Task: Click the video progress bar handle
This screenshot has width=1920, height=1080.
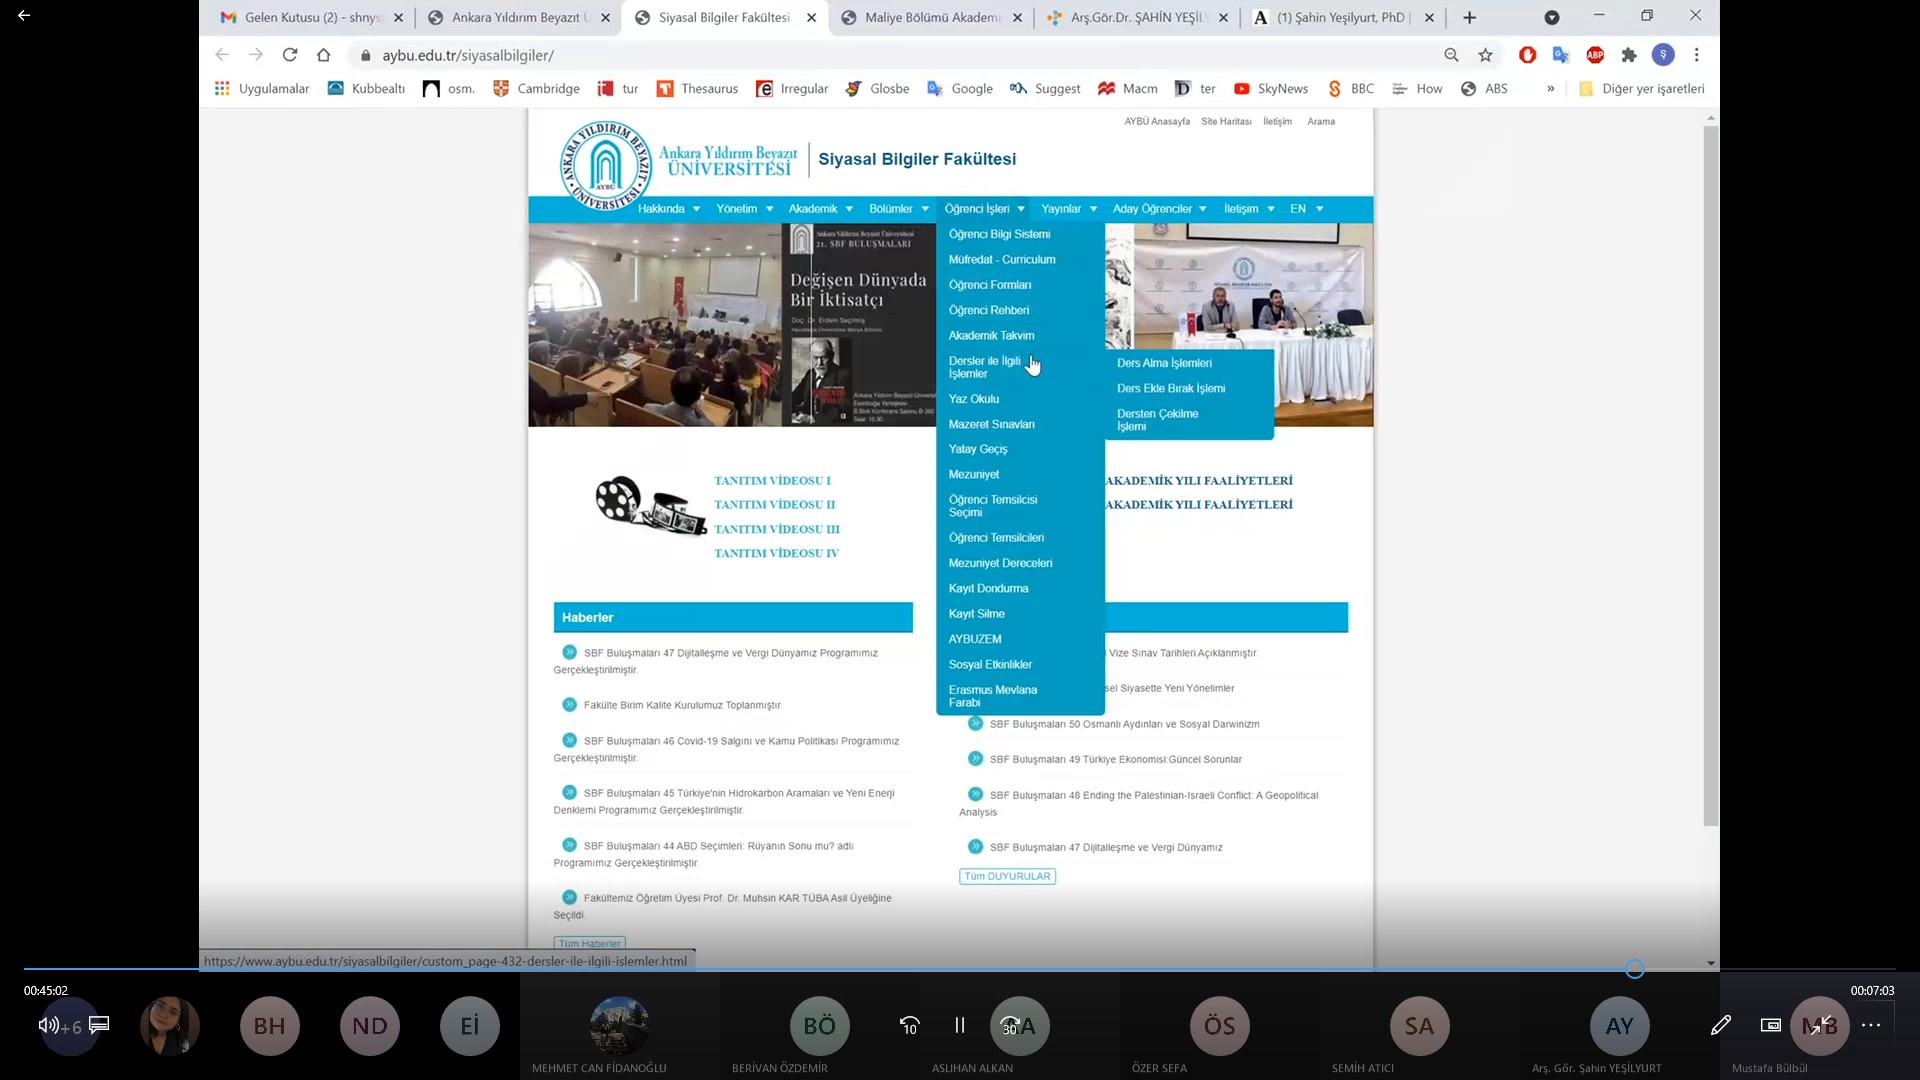Action: [x=1634, y=969]
